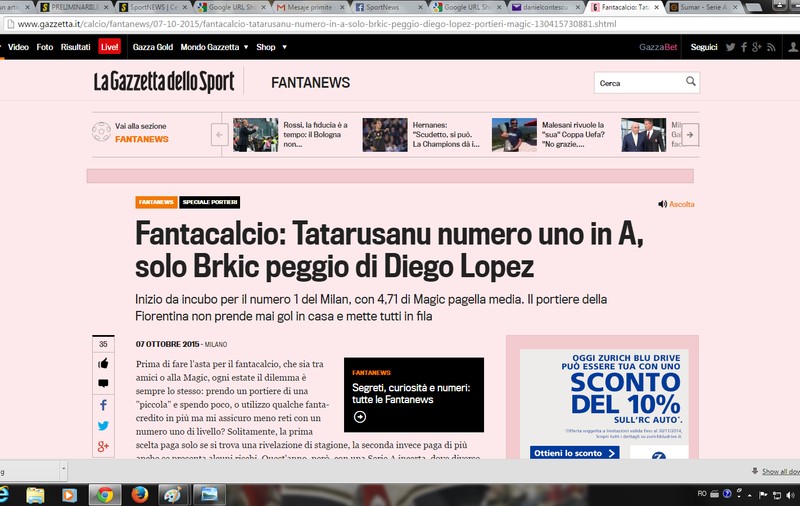This screenshot has width=800, height=506.
Task: Click the volume icon in system tray
Action: (790, 495)
